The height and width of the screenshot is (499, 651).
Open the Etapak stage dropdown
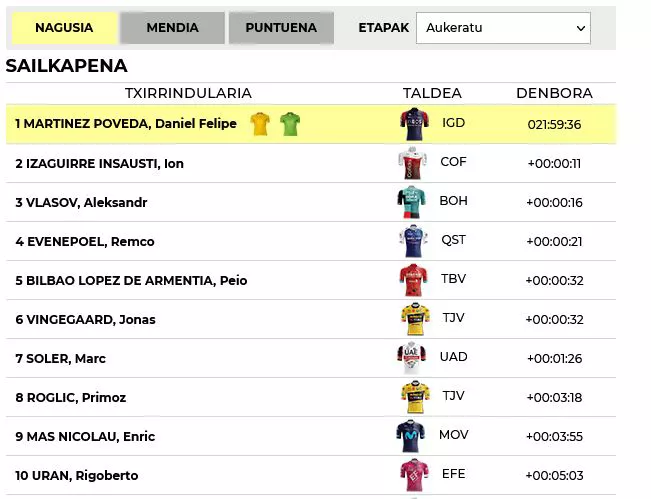(x=503, y=28)
